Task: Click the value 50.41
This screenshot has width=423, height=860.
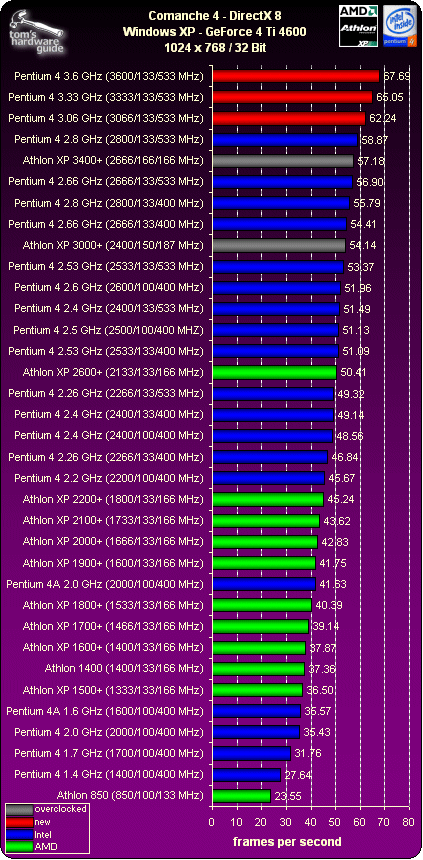Action: pos(353,372)
